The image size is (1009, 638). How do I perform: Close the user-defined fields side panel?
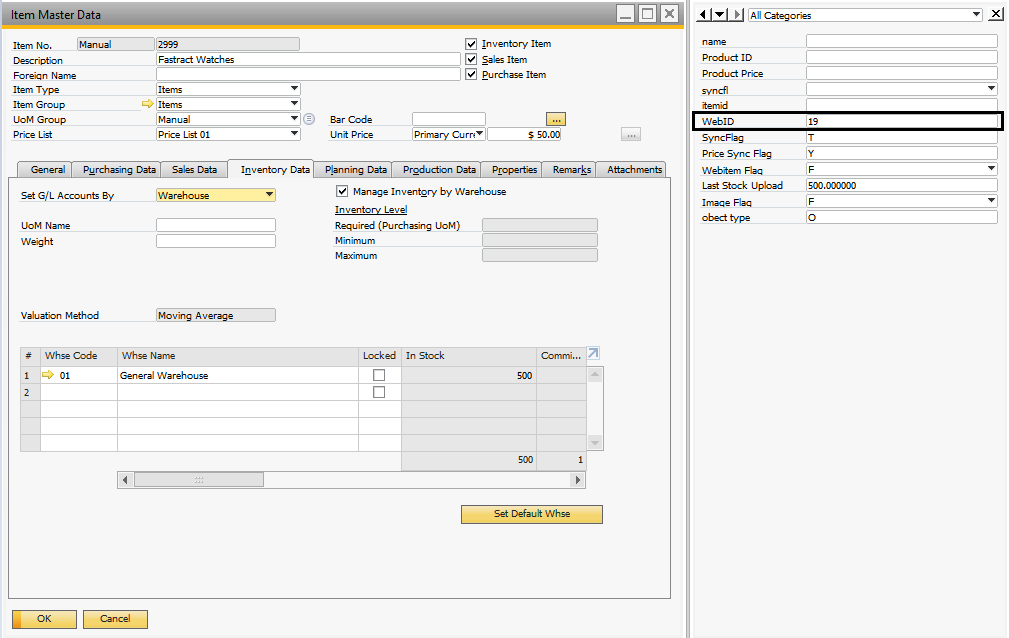995,15
